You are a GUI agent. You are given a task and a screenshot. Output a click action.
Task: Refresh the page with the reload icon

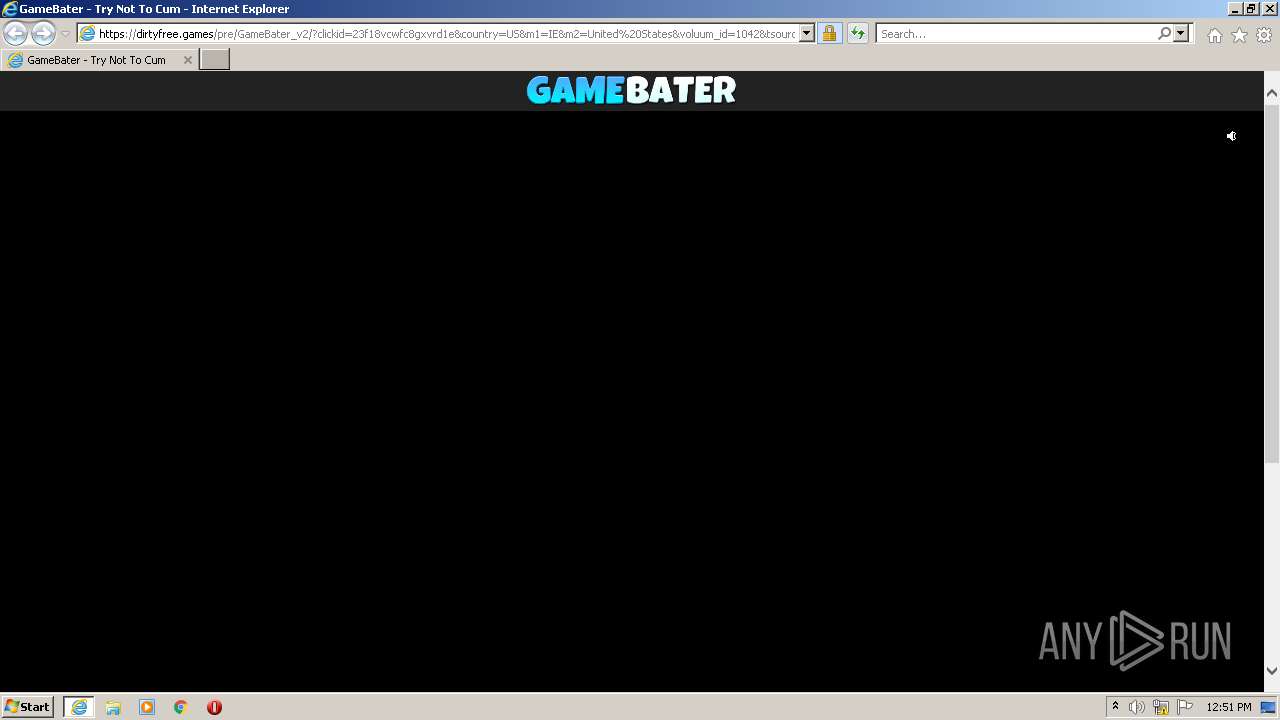point(857,34)
